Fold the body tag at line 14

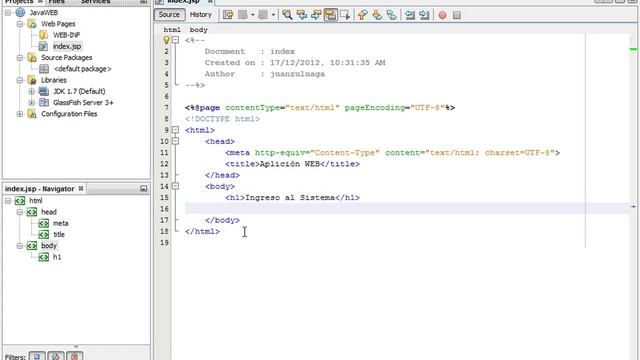click(175, 186)
